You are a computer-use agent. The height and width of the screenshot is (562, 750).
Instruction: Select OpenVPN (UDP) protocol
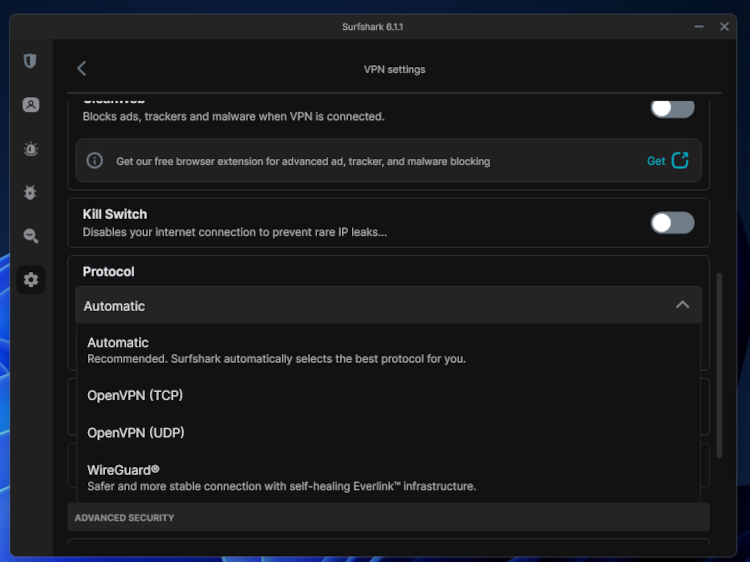point(388,432)
